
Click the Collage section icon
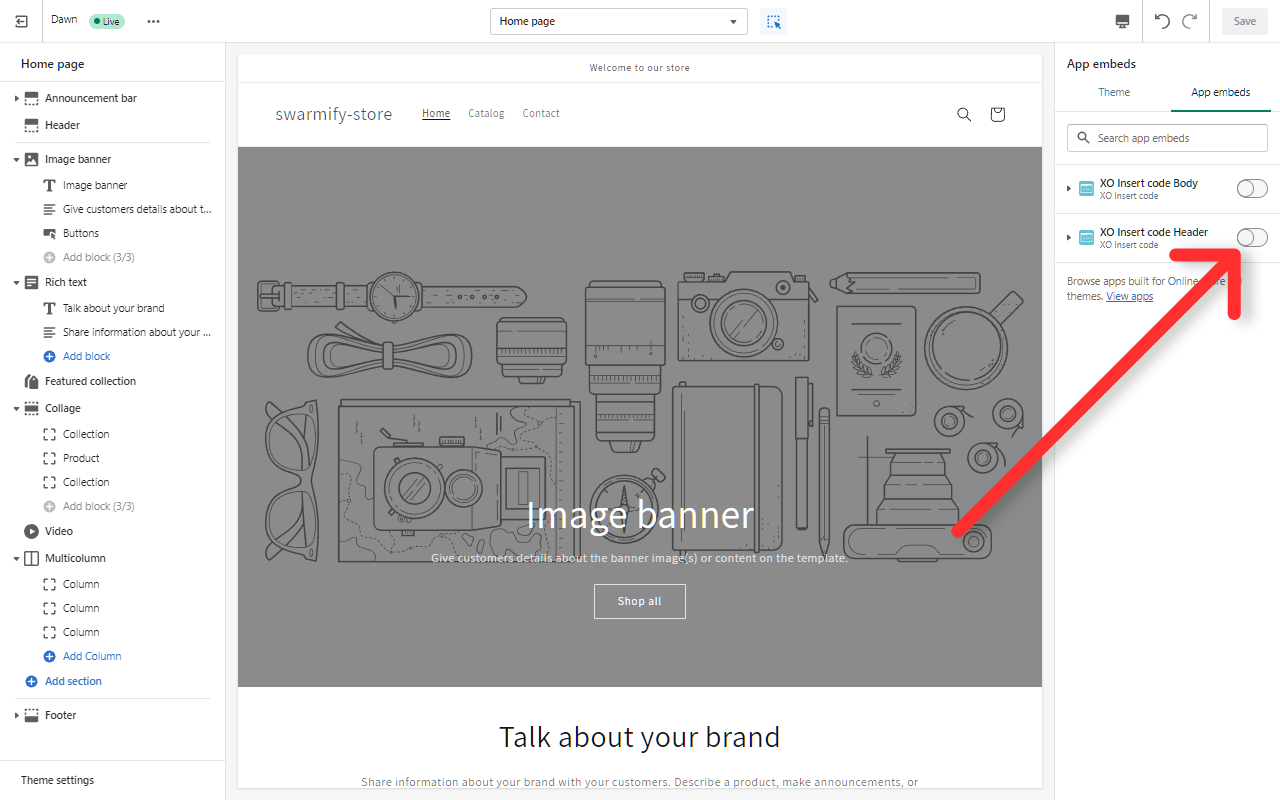(31, 408)
